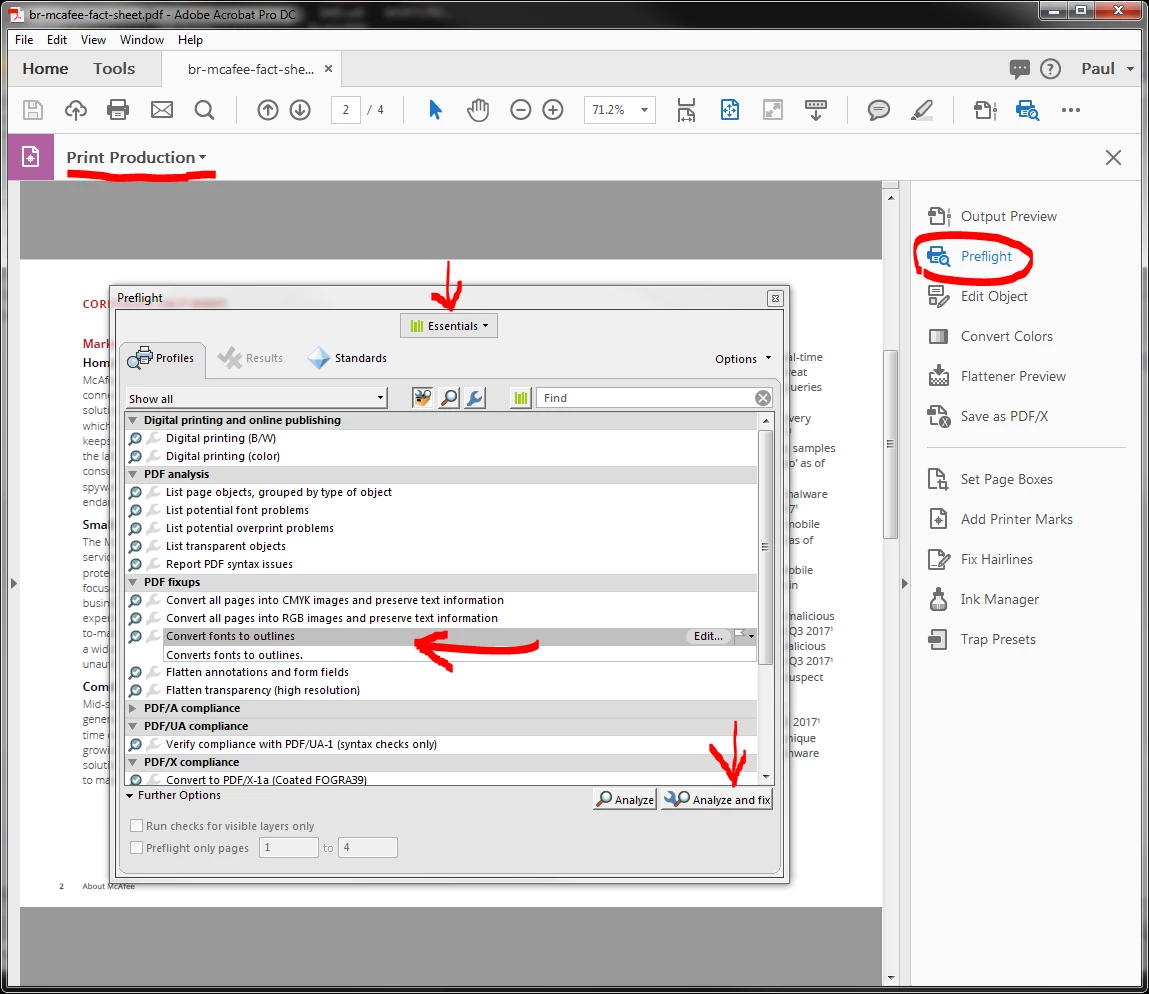Click the Print Production purple panel icon

[x=31, y=157]
